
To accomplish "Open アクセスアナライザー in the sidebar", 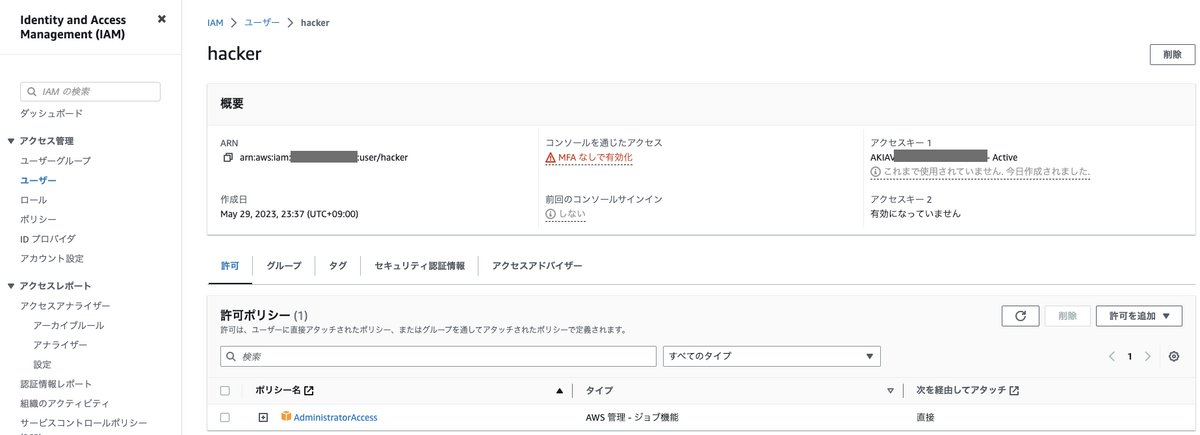I will pyautogui.click(x=65, y=306).
